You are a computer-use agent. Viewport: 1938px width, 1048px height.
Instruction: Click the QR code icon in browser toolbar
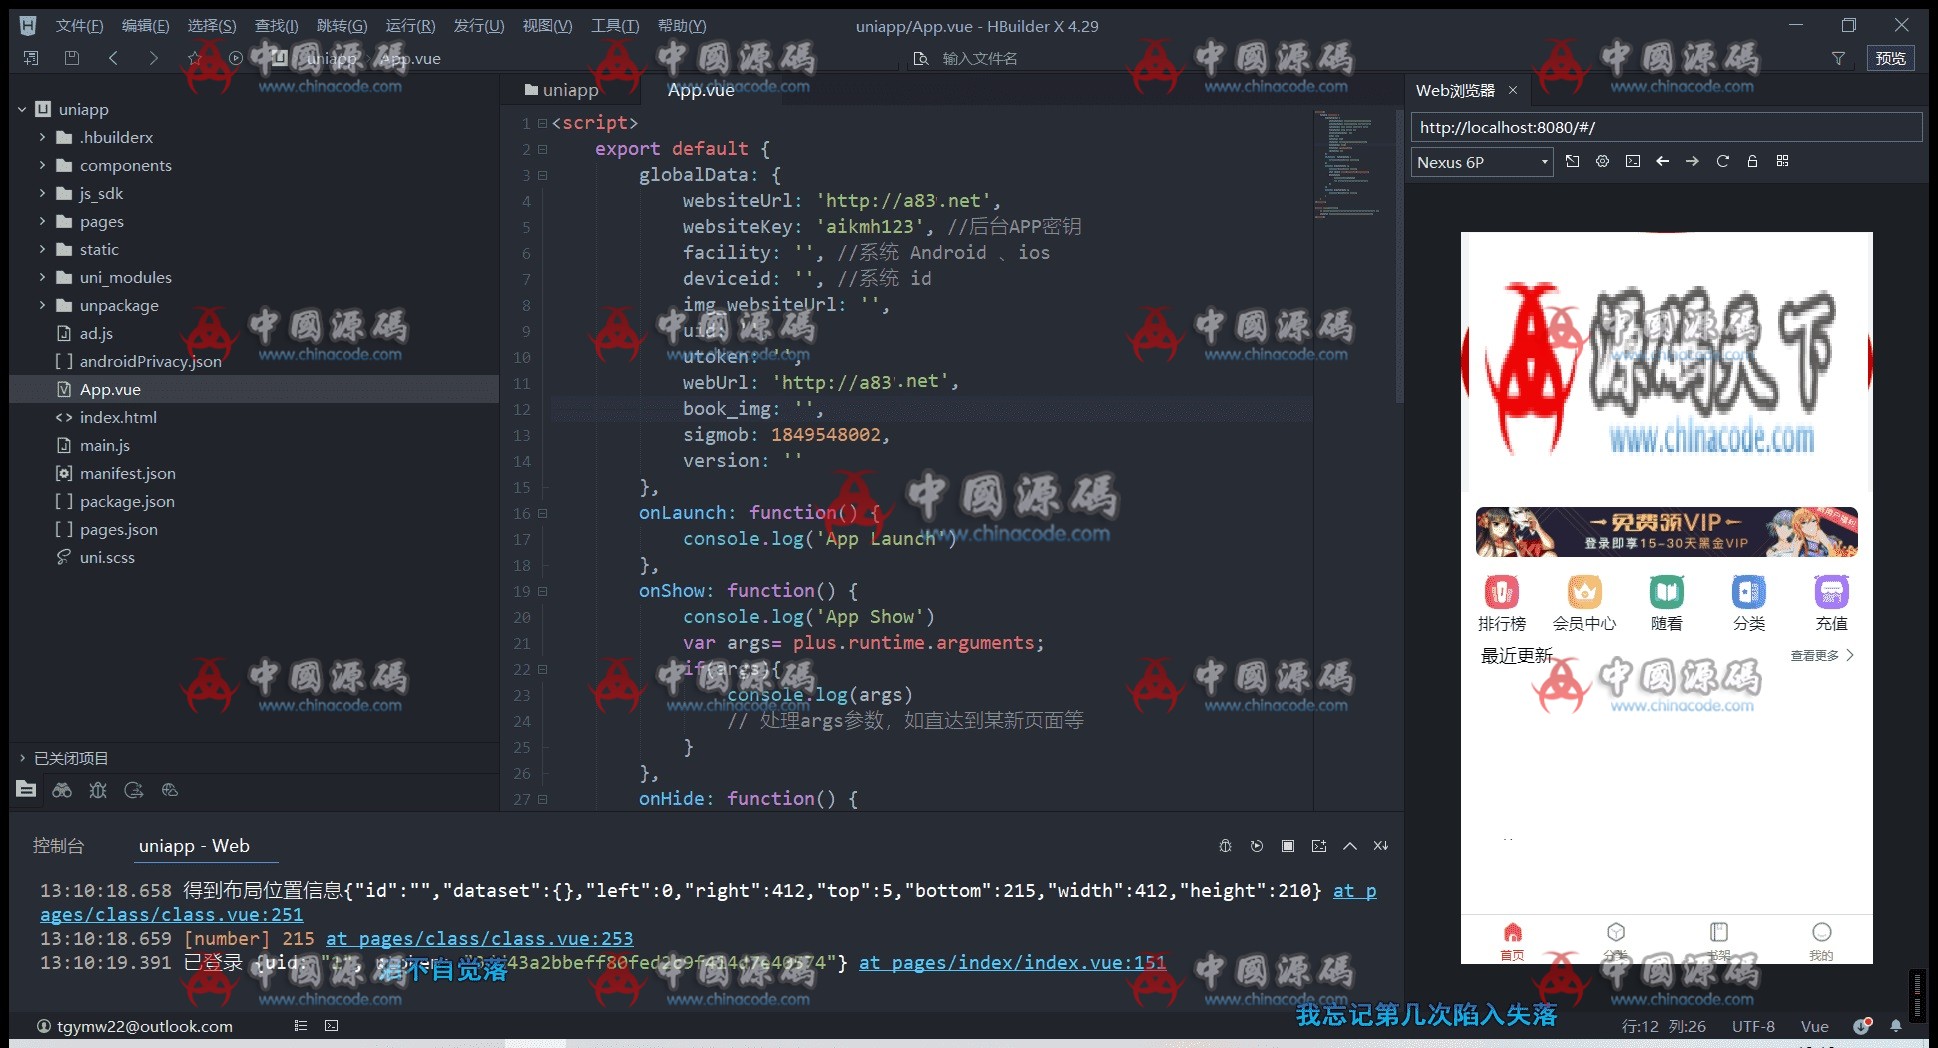pyautogui.click(x=1782, y=162)
